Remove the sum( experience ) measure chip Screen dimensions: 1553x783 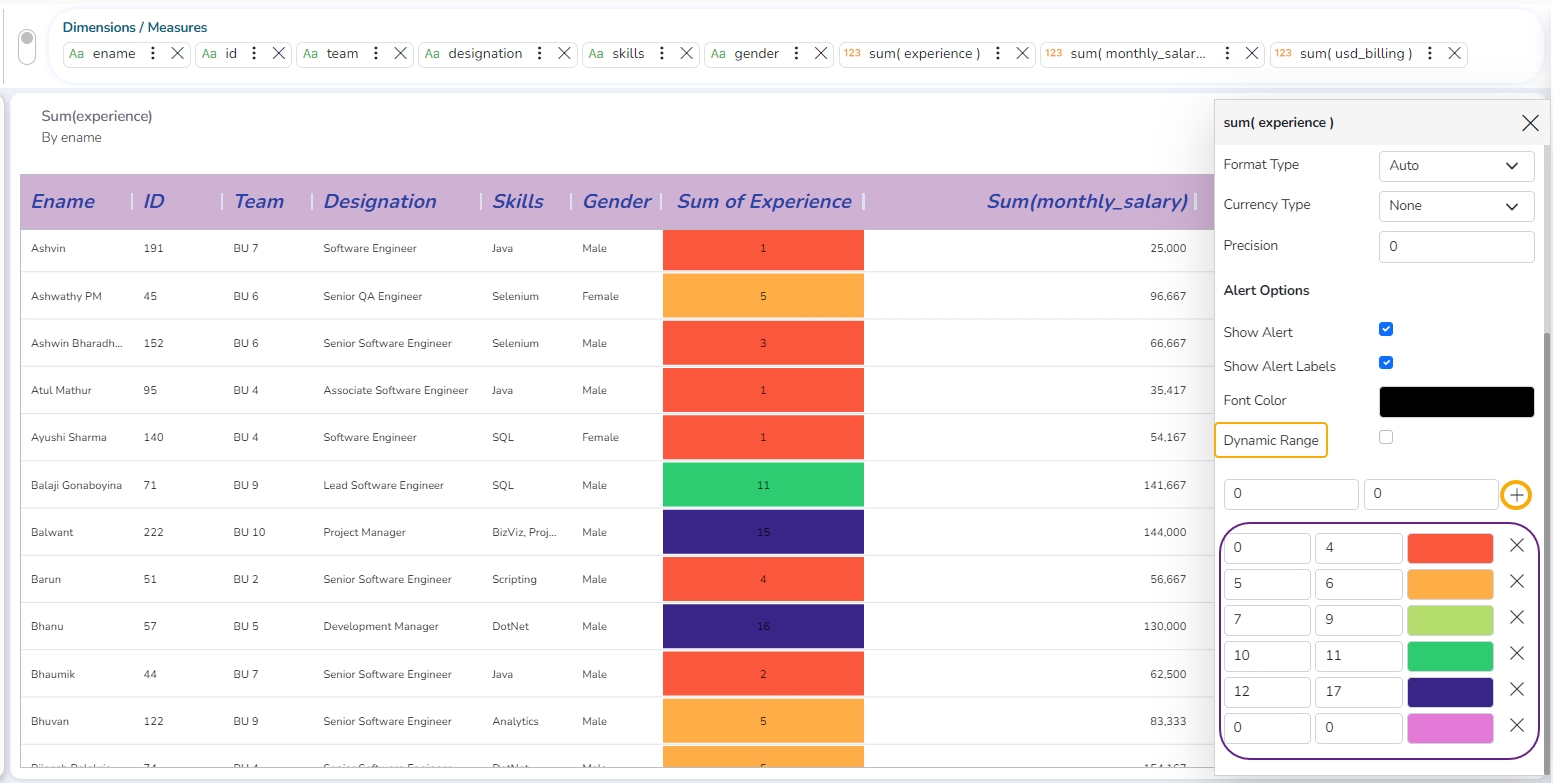point(1022,54)
